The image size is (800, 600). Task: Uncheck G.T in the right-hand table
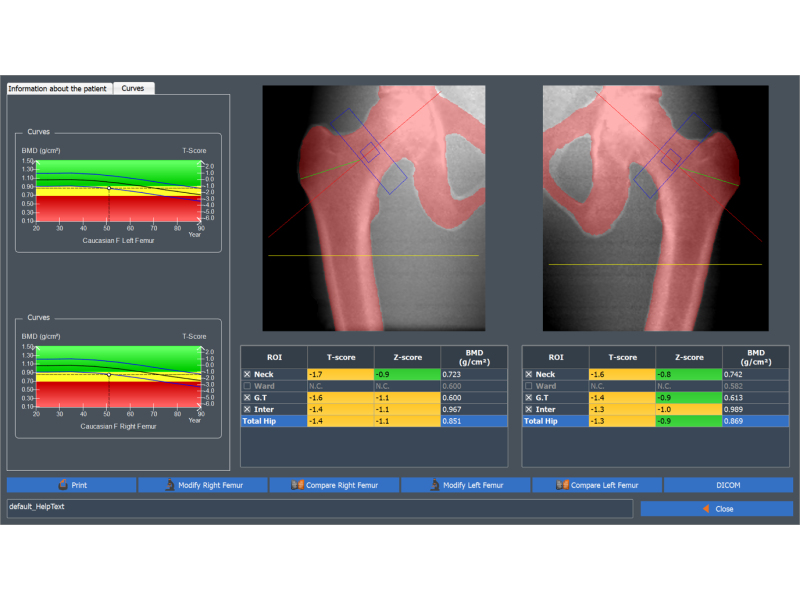(529, 398)
